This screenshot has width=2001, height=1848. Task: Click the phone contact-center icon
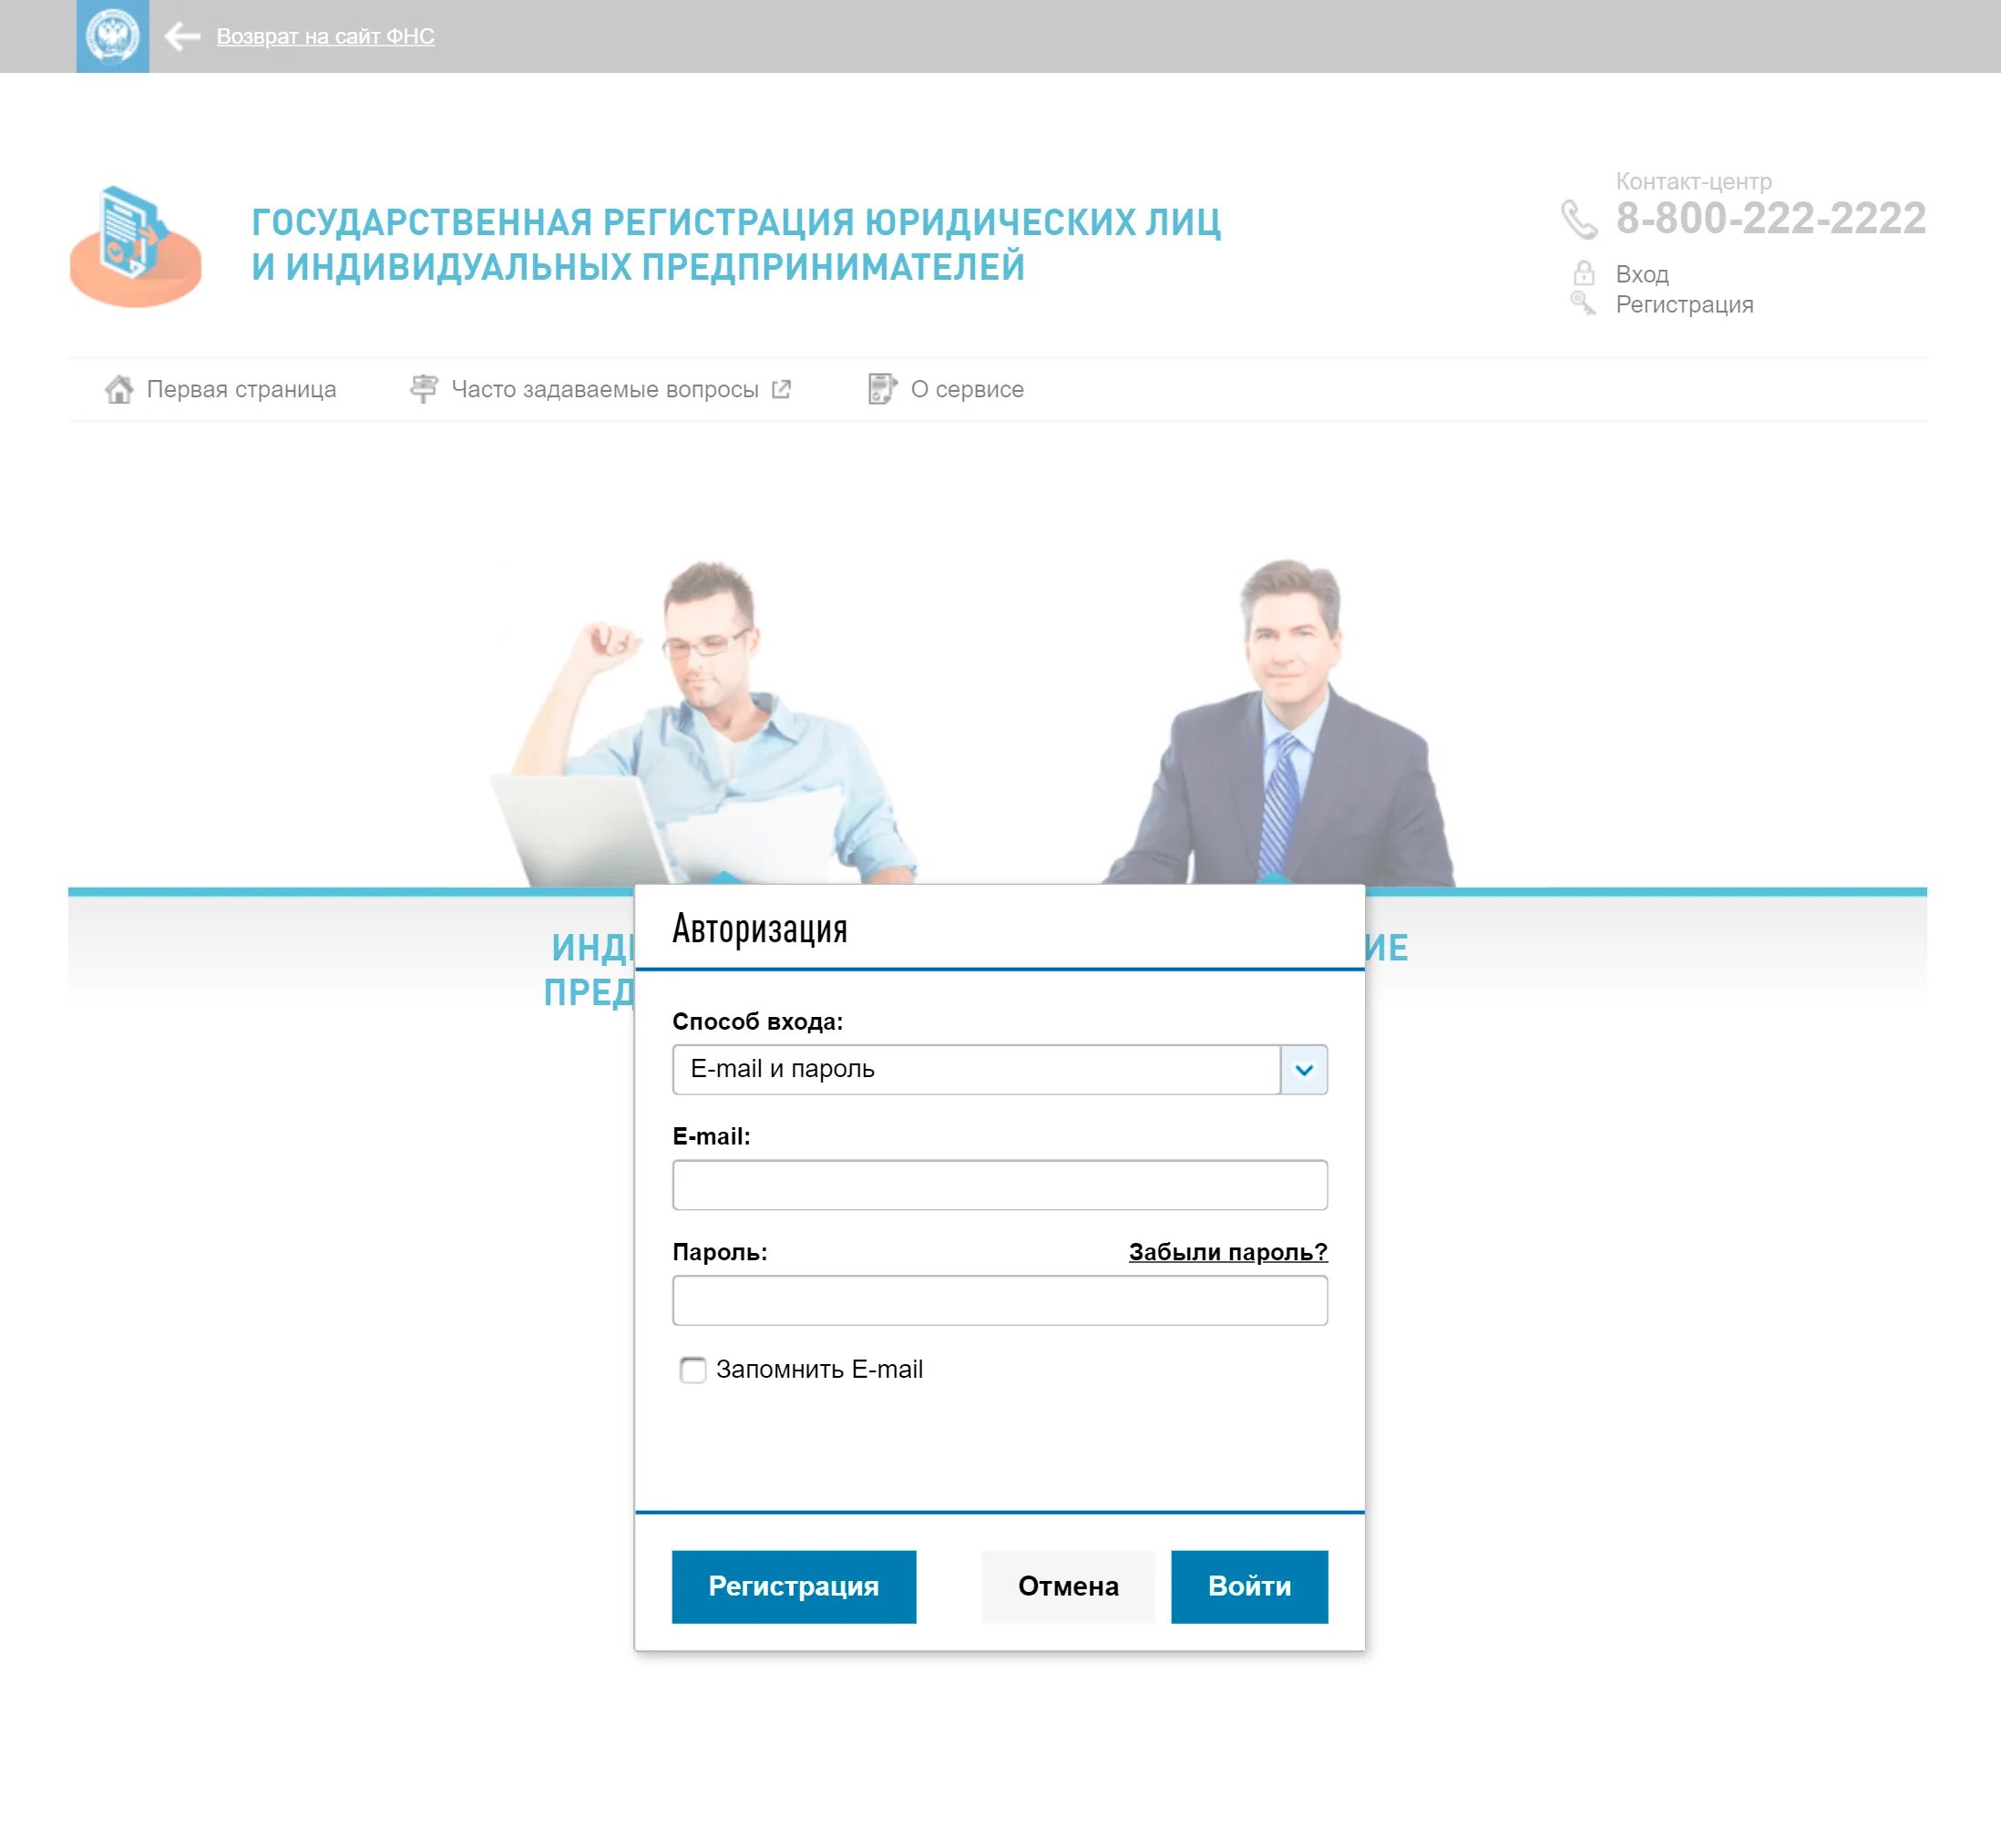point(1579,221)
